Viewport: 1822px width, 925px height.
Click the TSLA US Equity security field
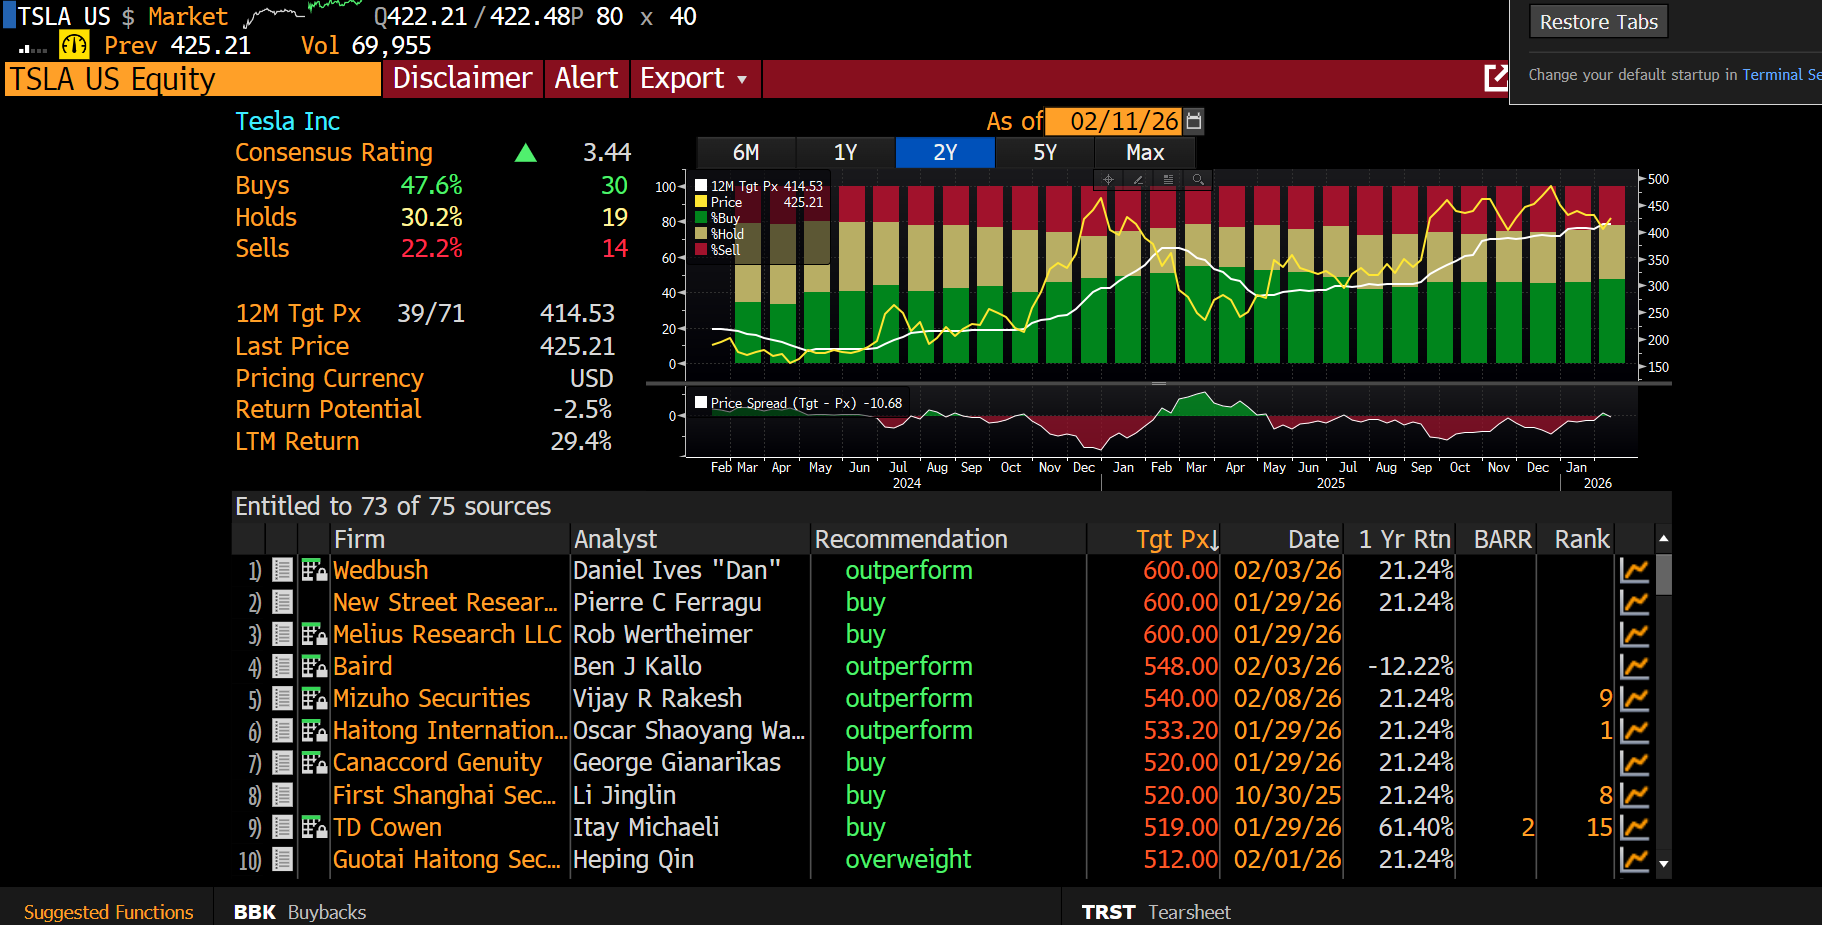point(193,79)
